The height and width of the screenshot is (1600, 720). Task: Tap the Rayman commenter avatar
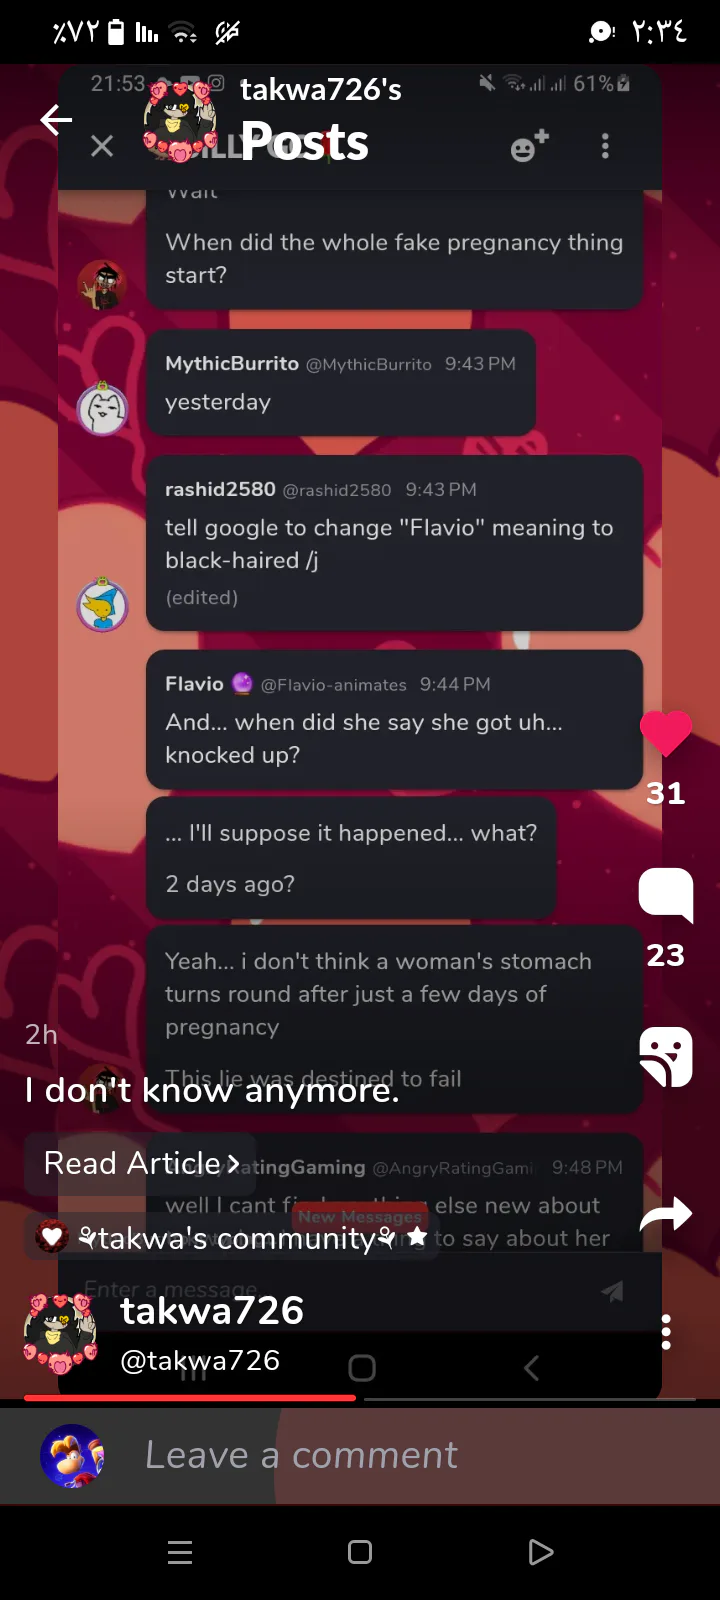click(x=72, y=1456)
